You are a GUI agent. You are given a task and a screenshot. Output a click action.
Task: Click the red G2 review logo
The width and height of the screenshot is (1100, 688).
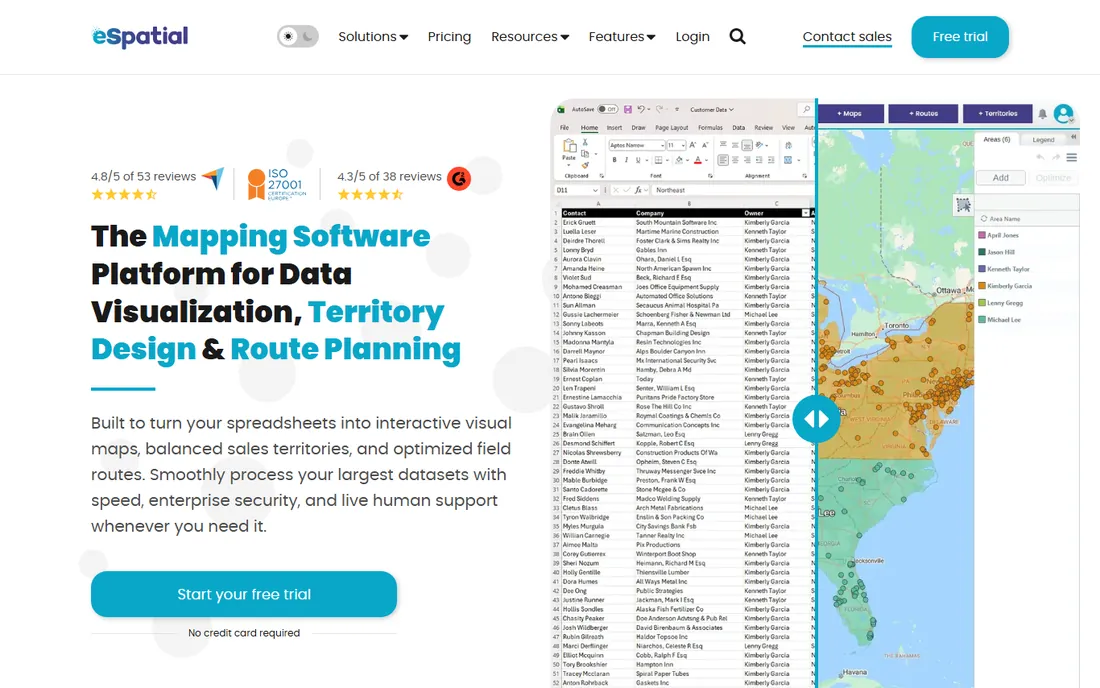[x=459, y=179]
